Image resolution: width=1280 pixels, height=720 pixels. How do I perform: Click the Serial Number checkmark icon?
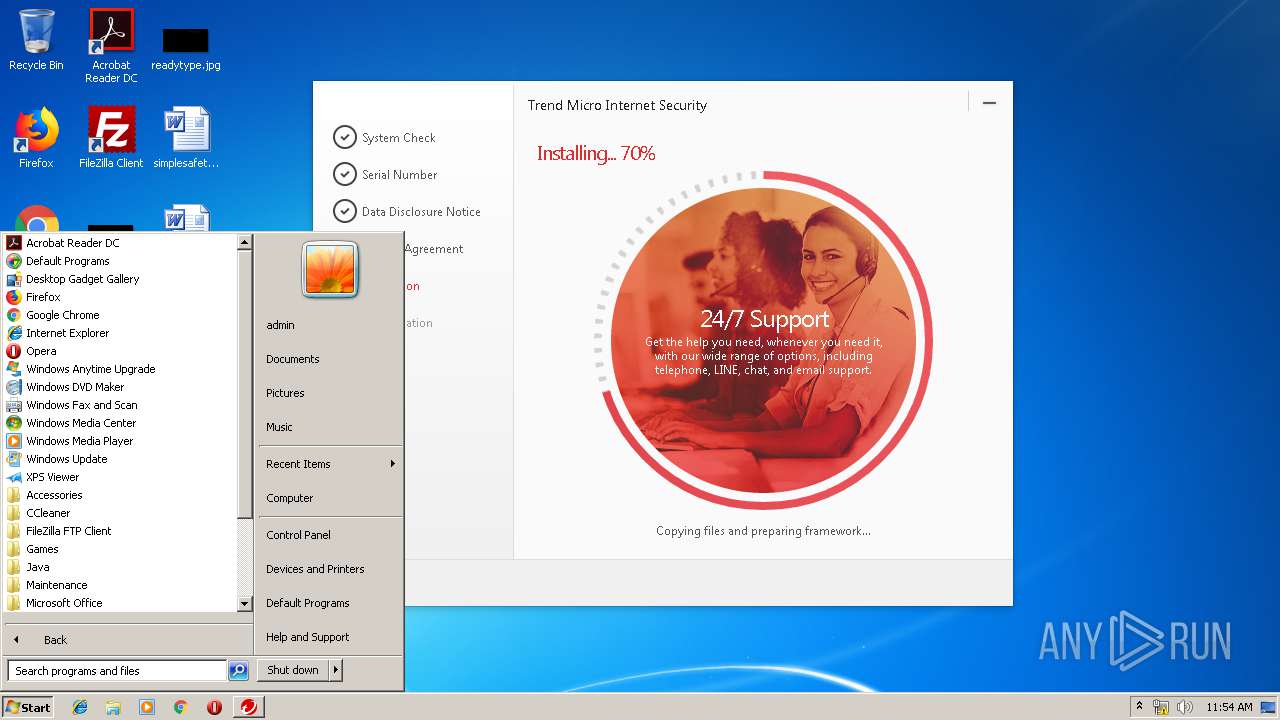tap(345, 174)
